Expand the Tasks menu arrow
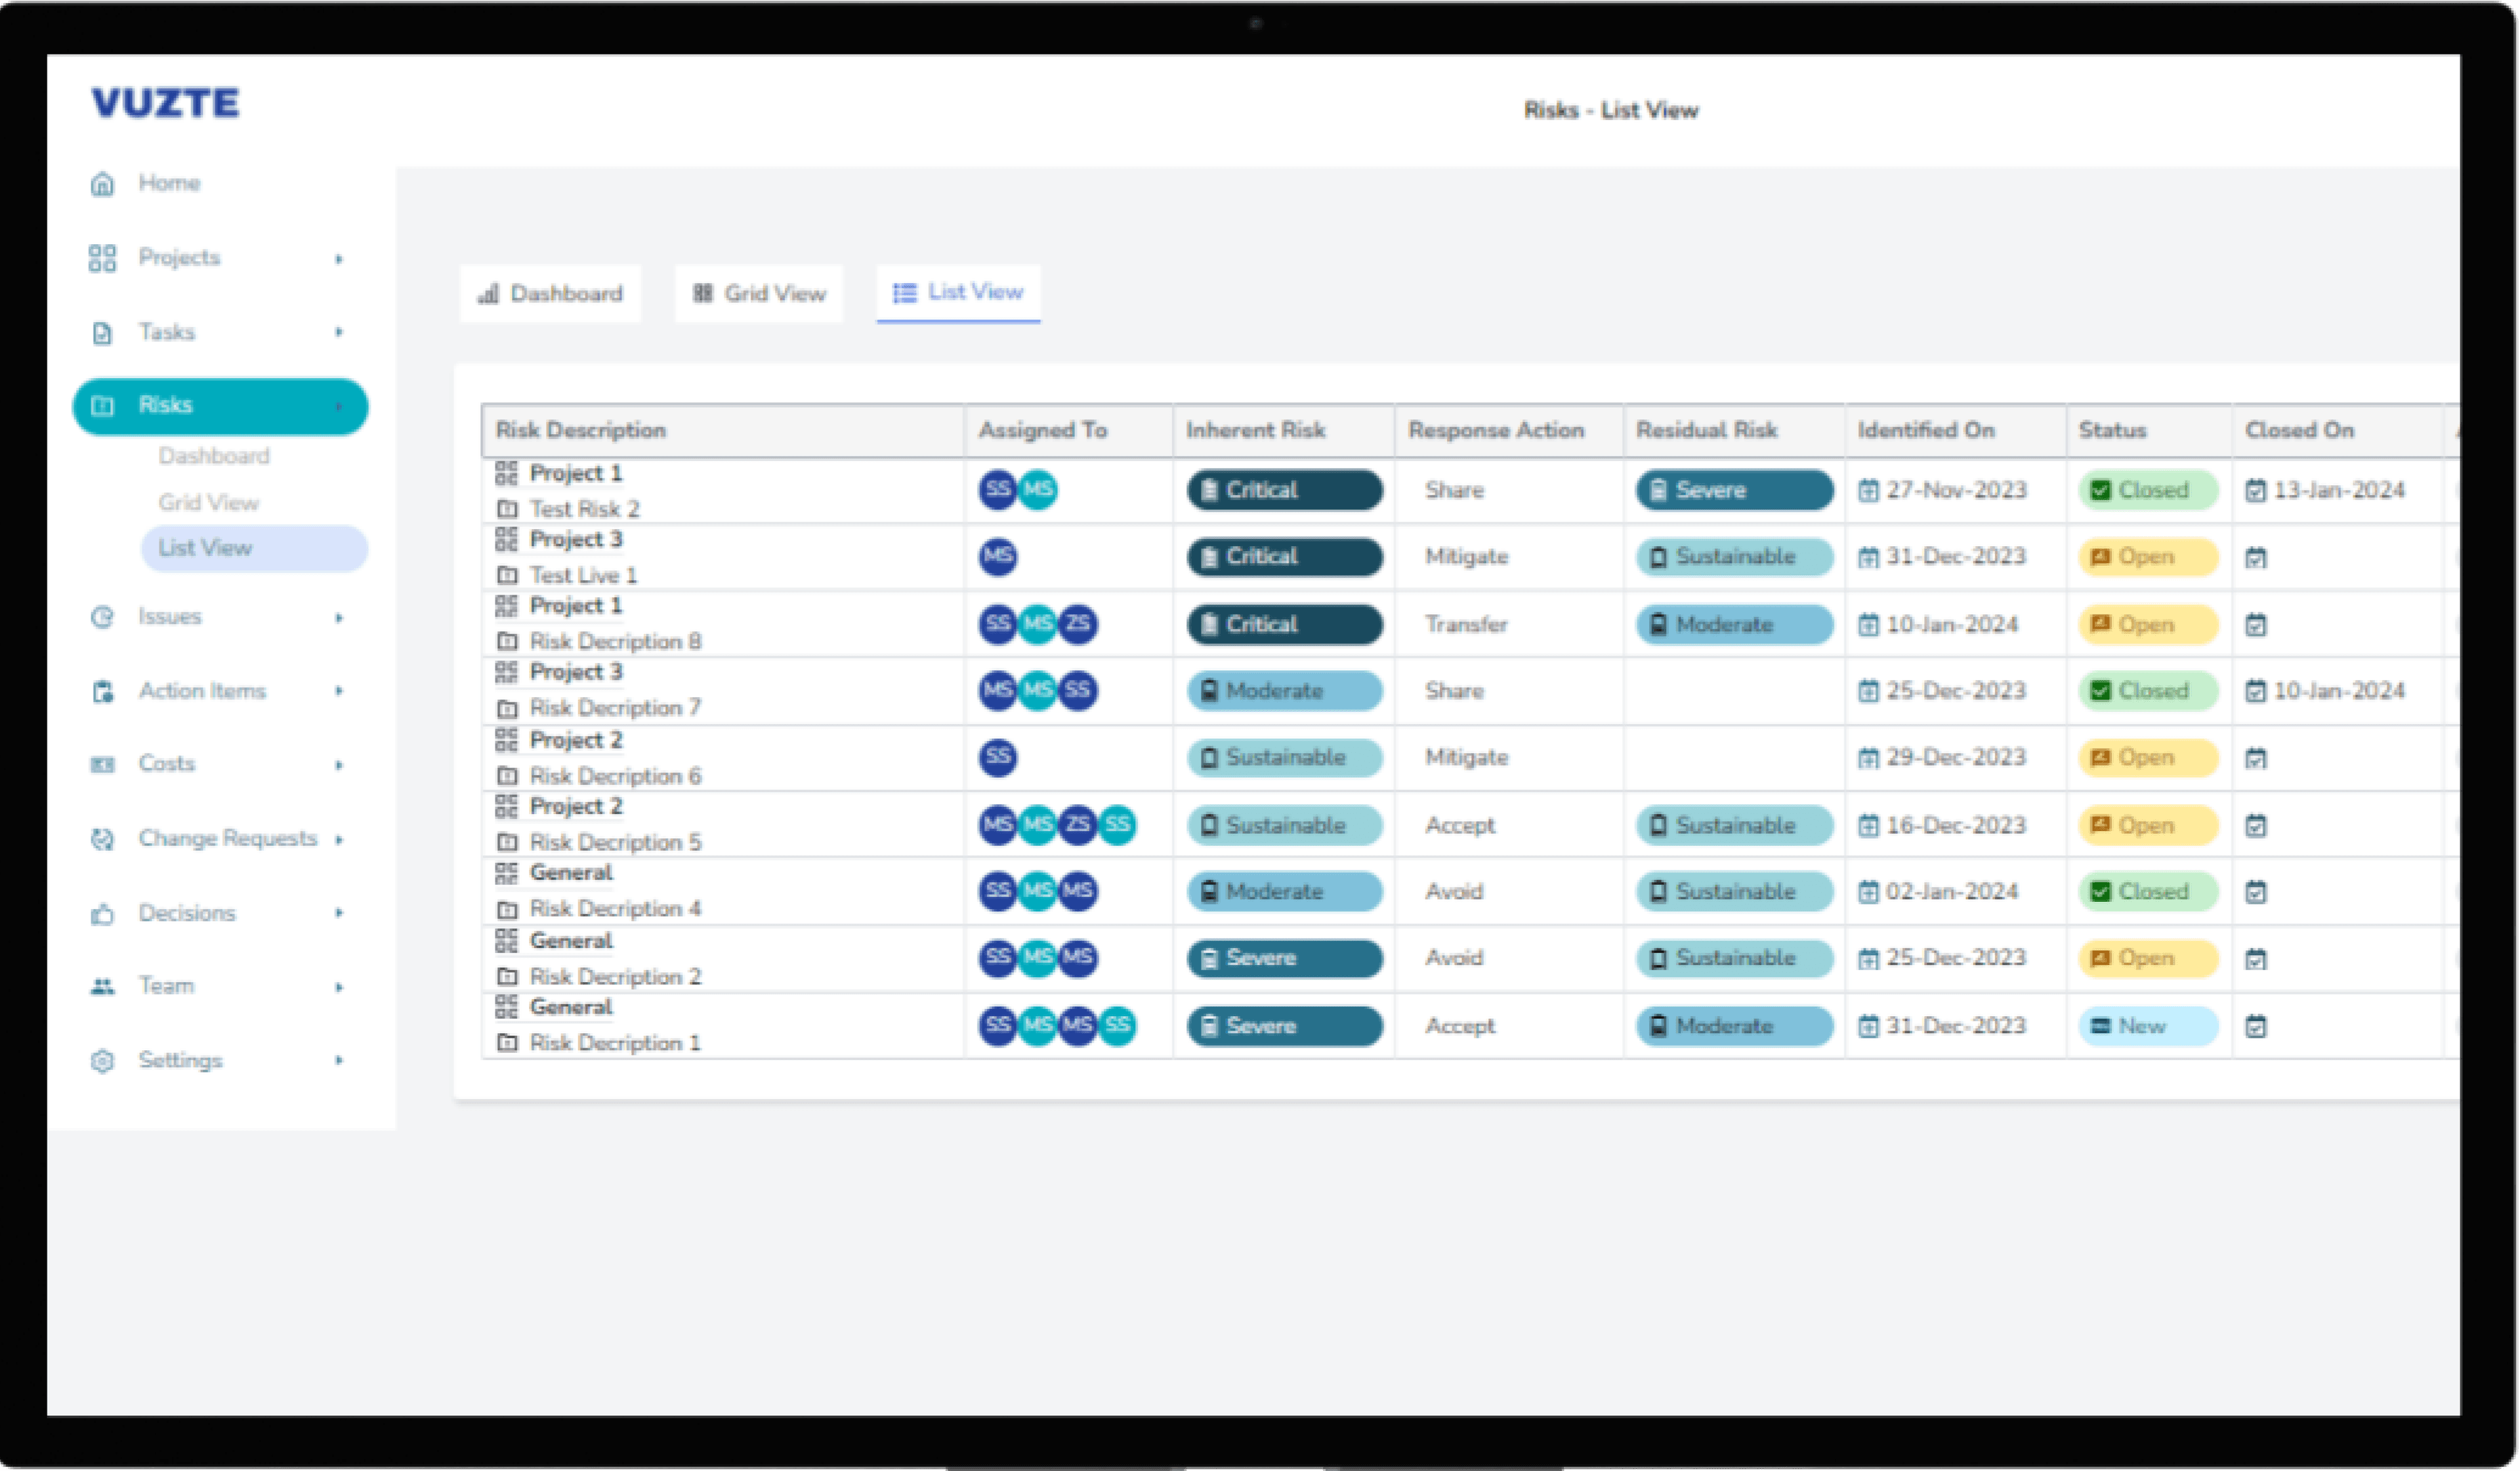This screenshot has height=1471, width=2520. coord(339,332)
